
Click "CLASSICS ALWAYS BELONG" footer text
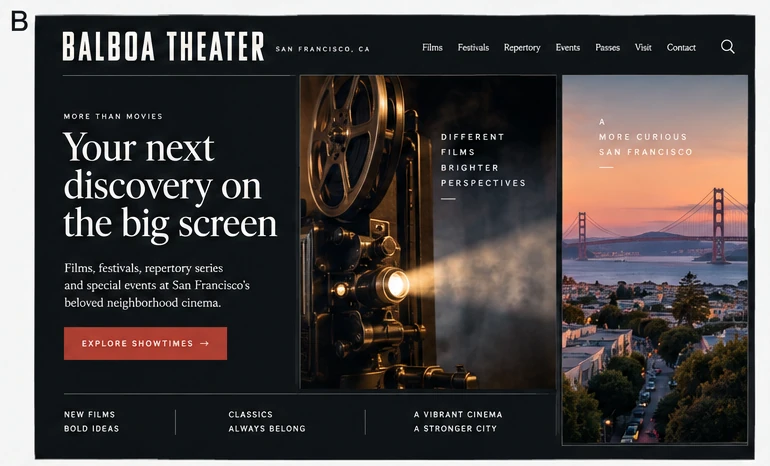pyautogui.click(x=267, y=421)
